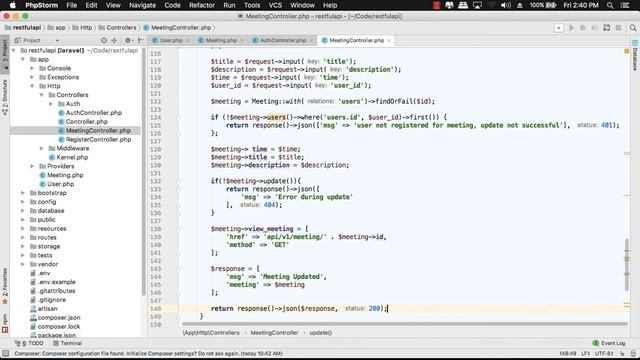Click the macOS Spotlight search icon
The image size is (640, 360).
click(x=610, y=5)
